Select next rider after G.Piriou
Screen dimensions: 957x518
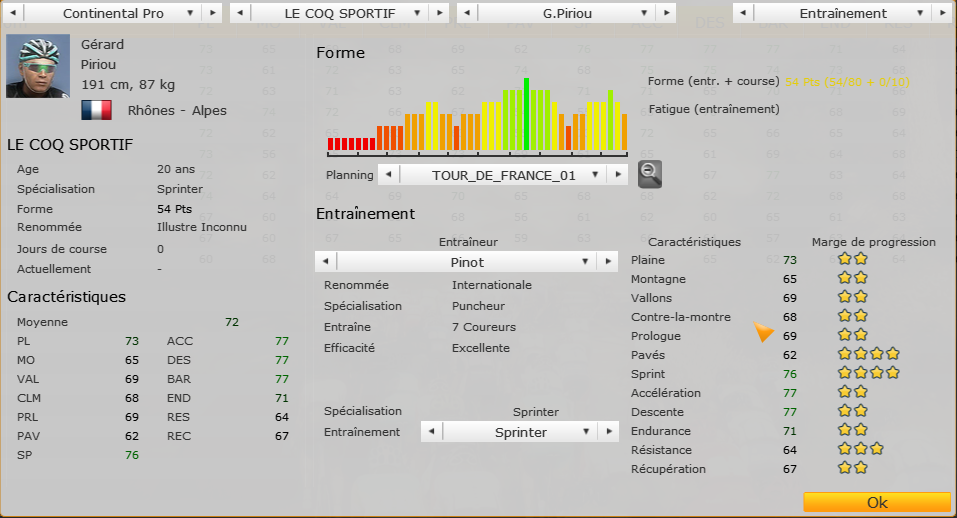pos(667,13)
